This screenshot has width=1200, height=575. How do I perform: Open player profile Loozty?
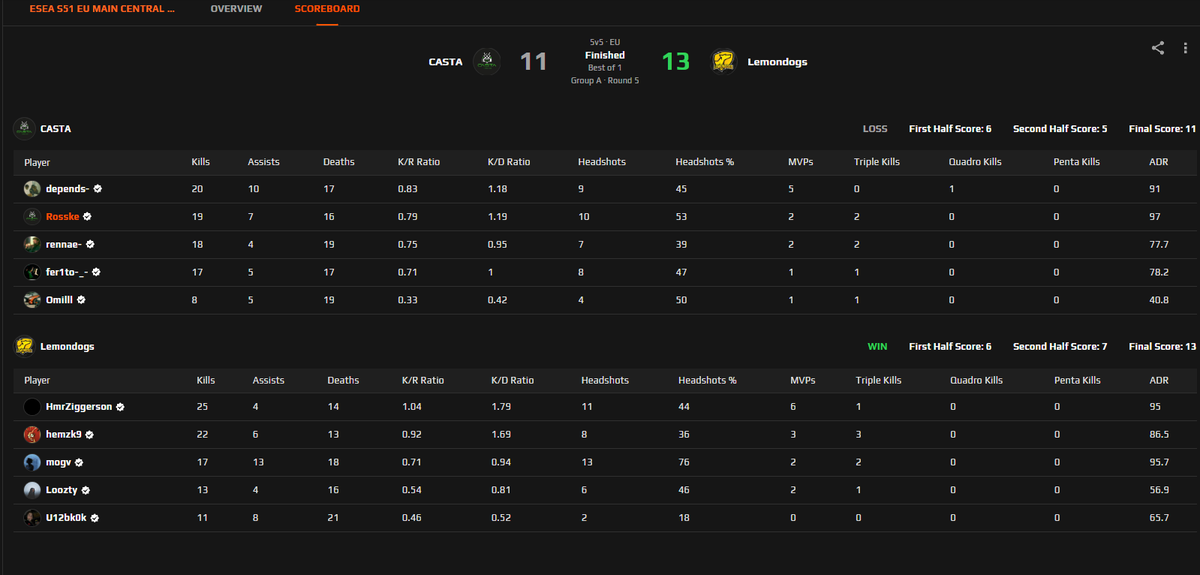pos(62,490)
